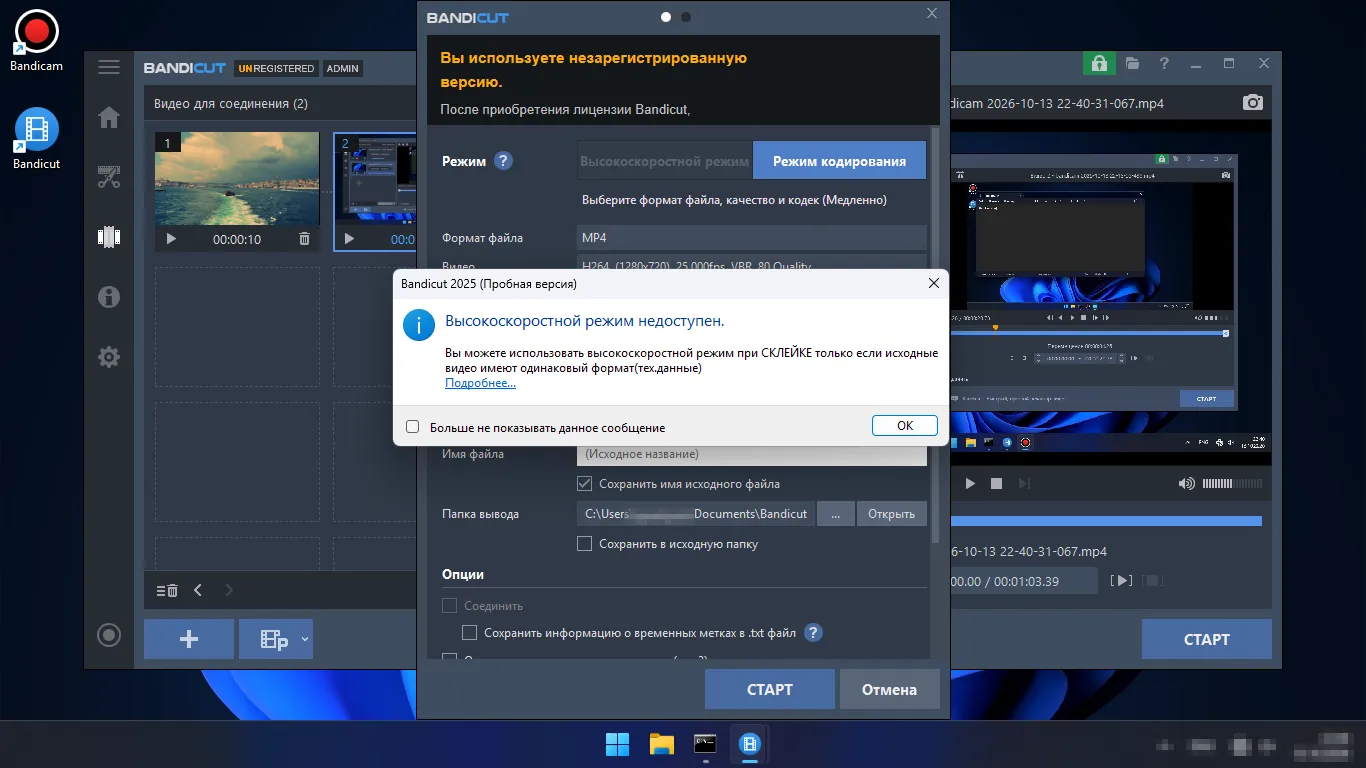Toggle 'Сохранить имя исходного файла' checkbox
The height and width of the screenshot is (768, 1366).
click(x=585, y=484)
